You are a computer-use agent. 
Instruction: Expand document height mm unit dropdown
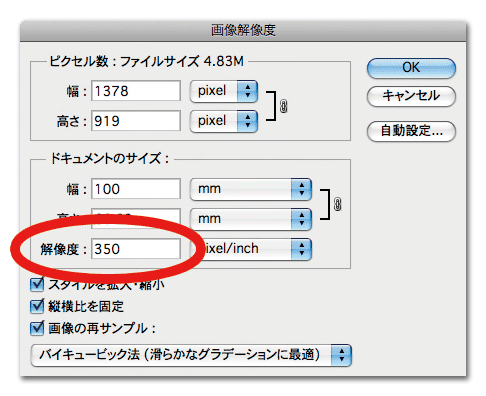[251, 219]
